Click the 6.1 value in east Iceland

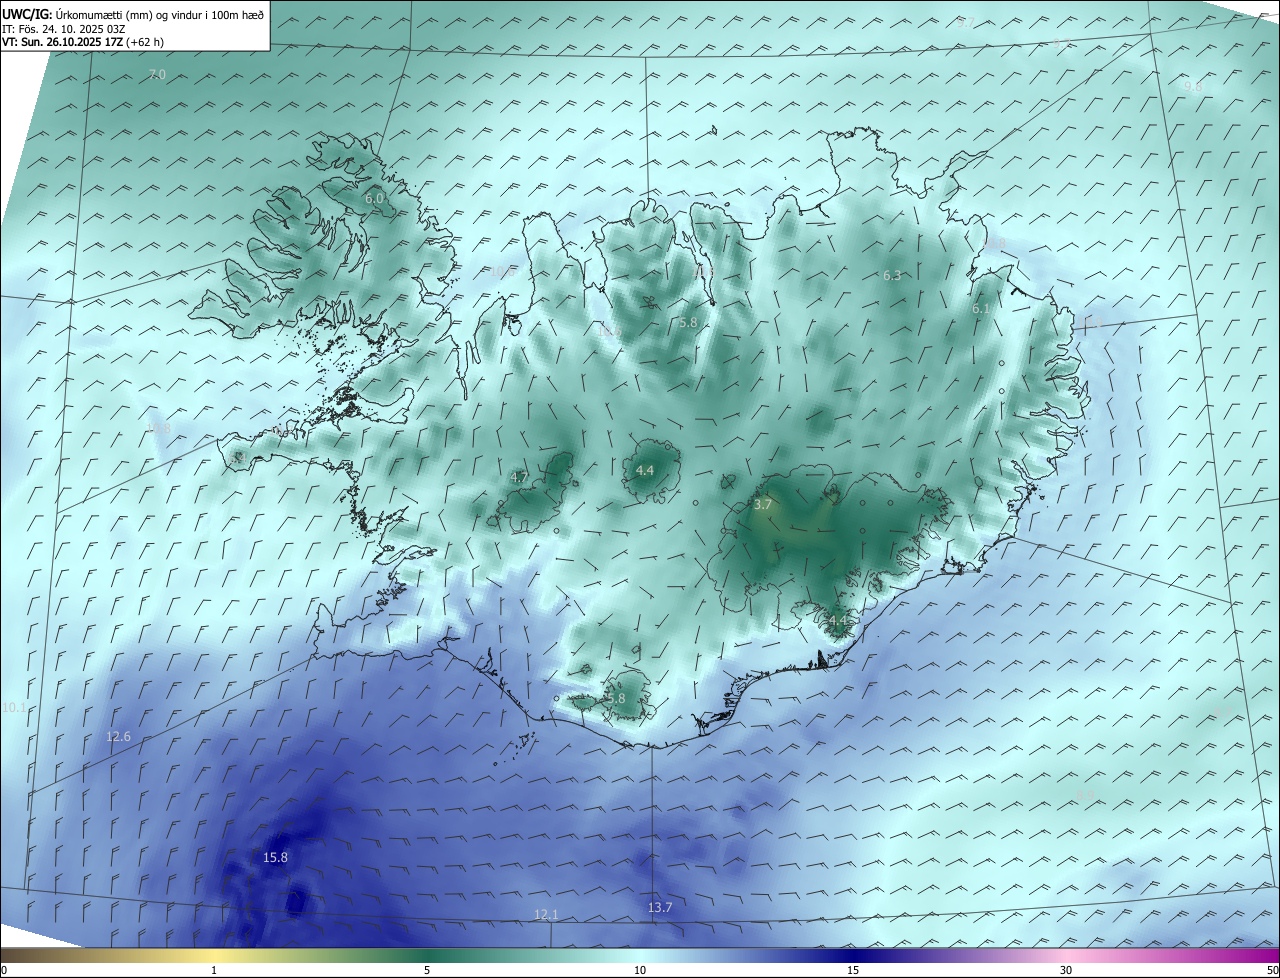980,310
